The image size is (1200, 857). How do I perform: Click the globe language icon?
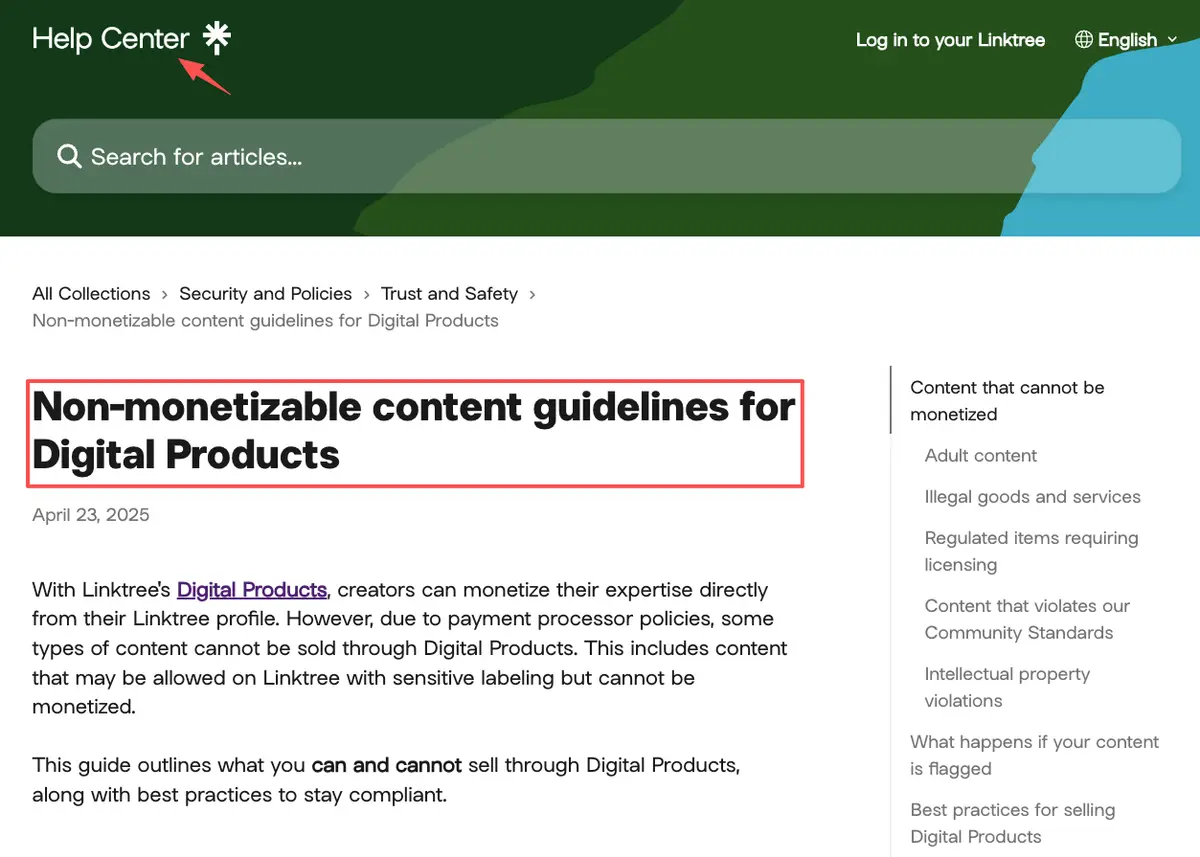pos(1084,40)
